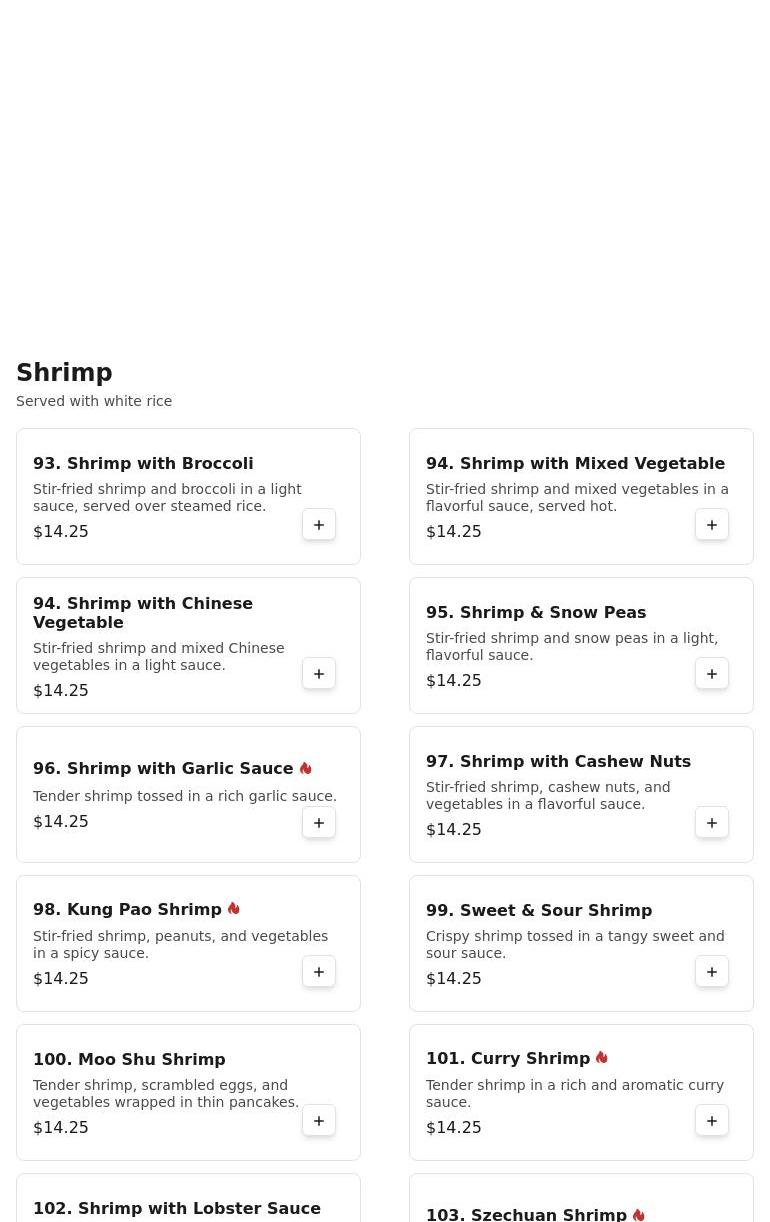Open 102. Shrimp with Lobster Sauce item
This screenshot has height=1222, width=770.
[x=177, y=1208]
